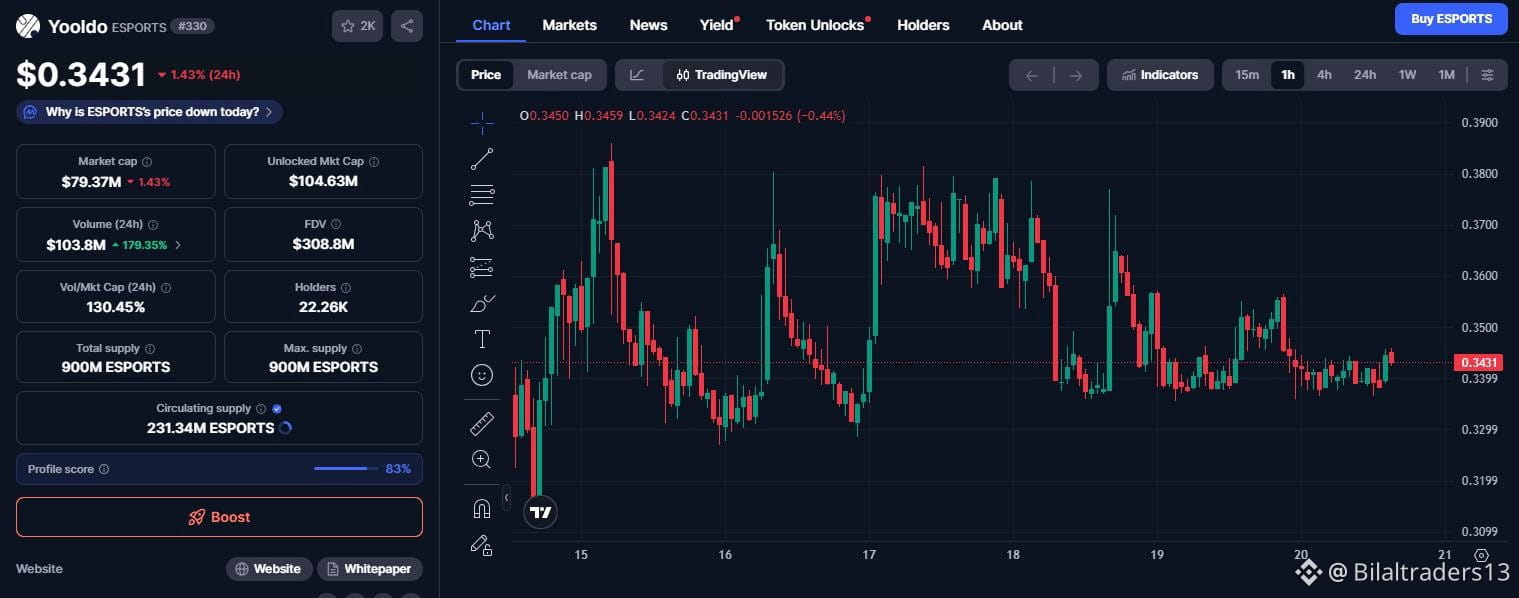Show Circulating supply info icon
Image resolution: width=1519 pixels, height=598 pixels.
click(x=261, y=409)
